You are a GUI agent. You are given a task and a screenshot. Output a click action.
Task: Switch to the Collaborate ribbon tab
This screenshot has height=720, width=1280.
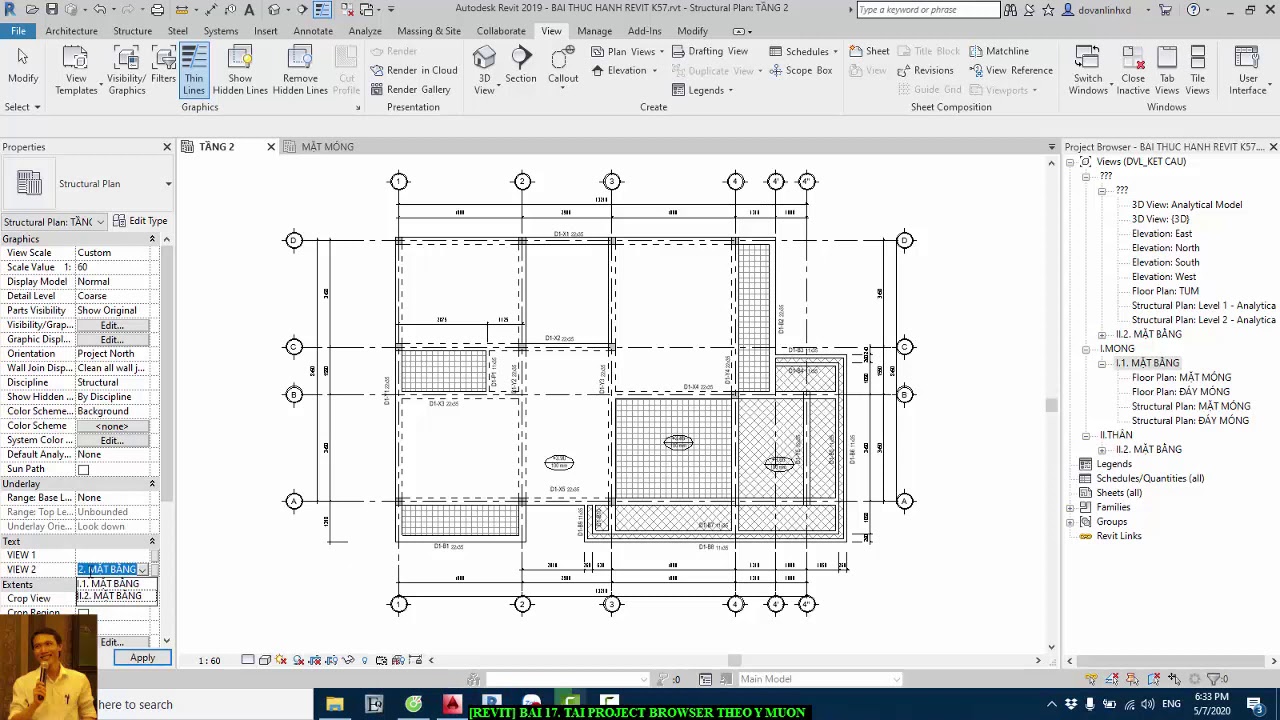coord(501,31)
